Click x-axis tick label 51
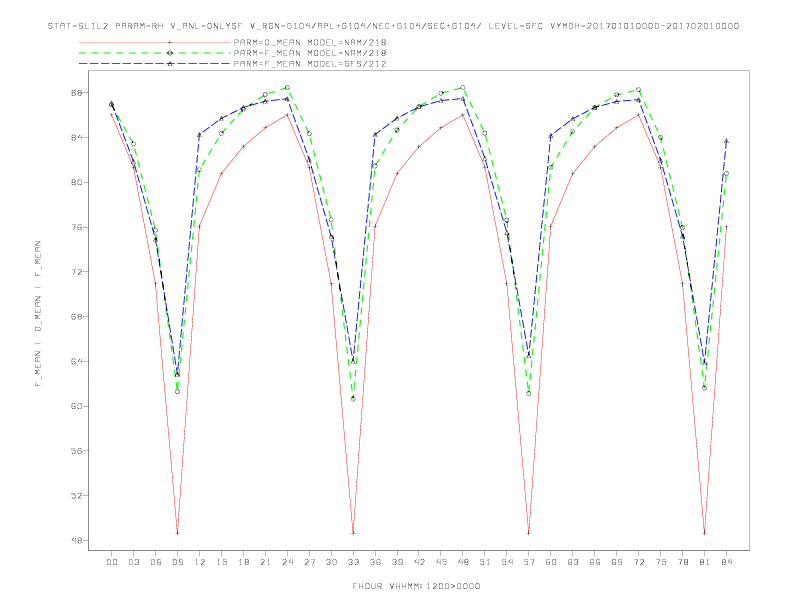Image resolution: width=792 pixels, height=612 pixels. 485,562
